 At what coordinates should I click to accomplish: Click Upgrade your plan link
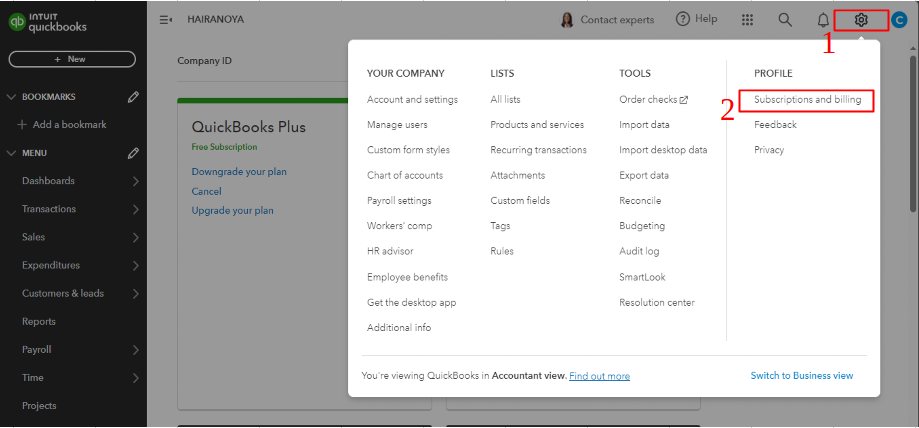(233, 210)
